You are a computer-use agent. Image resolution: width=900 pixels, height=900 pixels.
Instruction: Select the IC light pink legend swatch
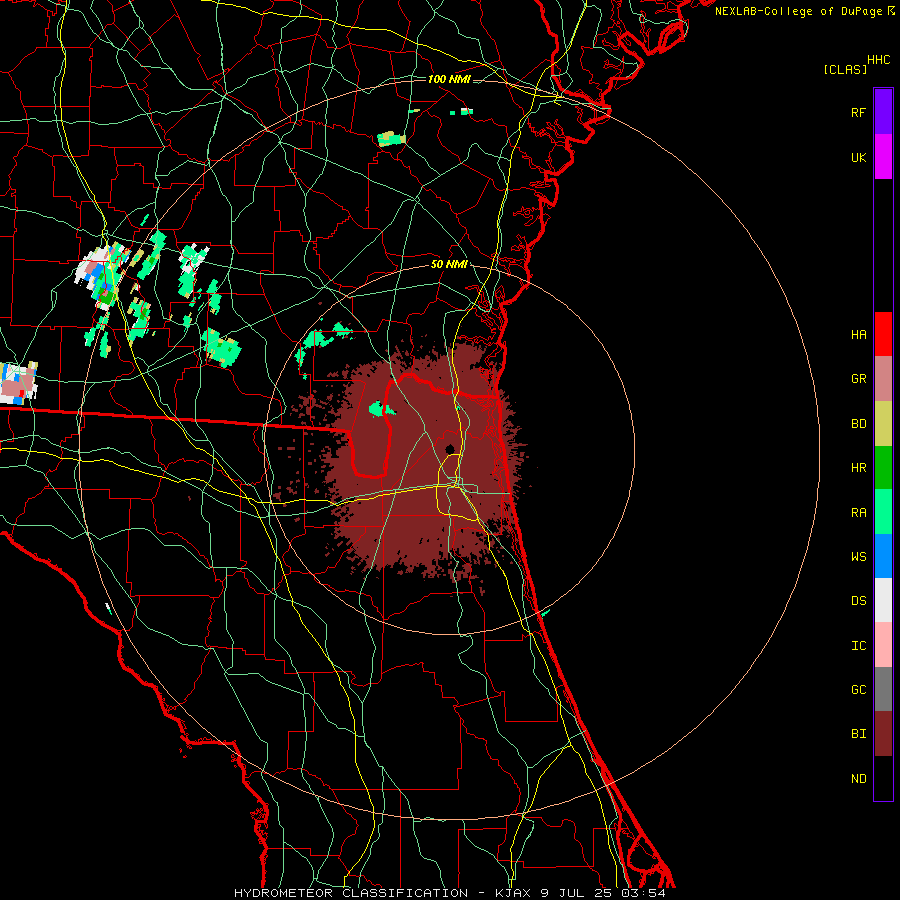point(883,645)
